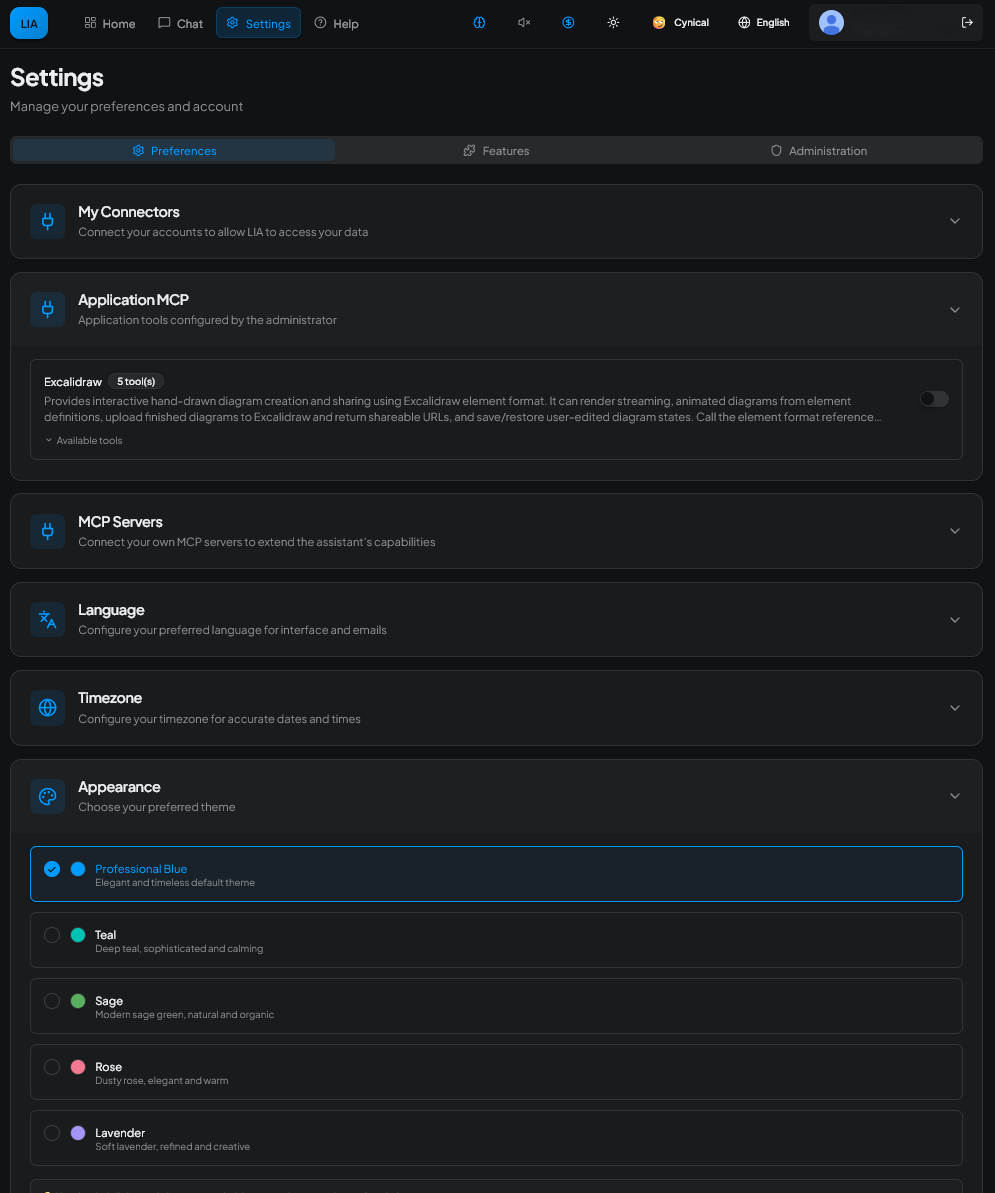The image size is (995, 1193).
Task: Click the dollar cost icon in top bar
Action: tap(568, 22)
